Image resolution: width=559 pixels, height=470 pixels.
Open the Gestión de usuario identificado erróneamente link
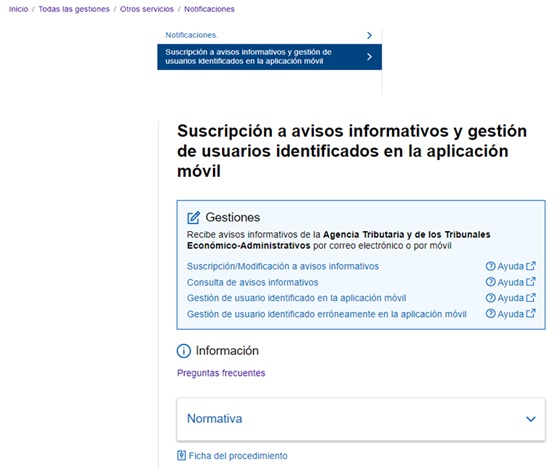(327, 314)
